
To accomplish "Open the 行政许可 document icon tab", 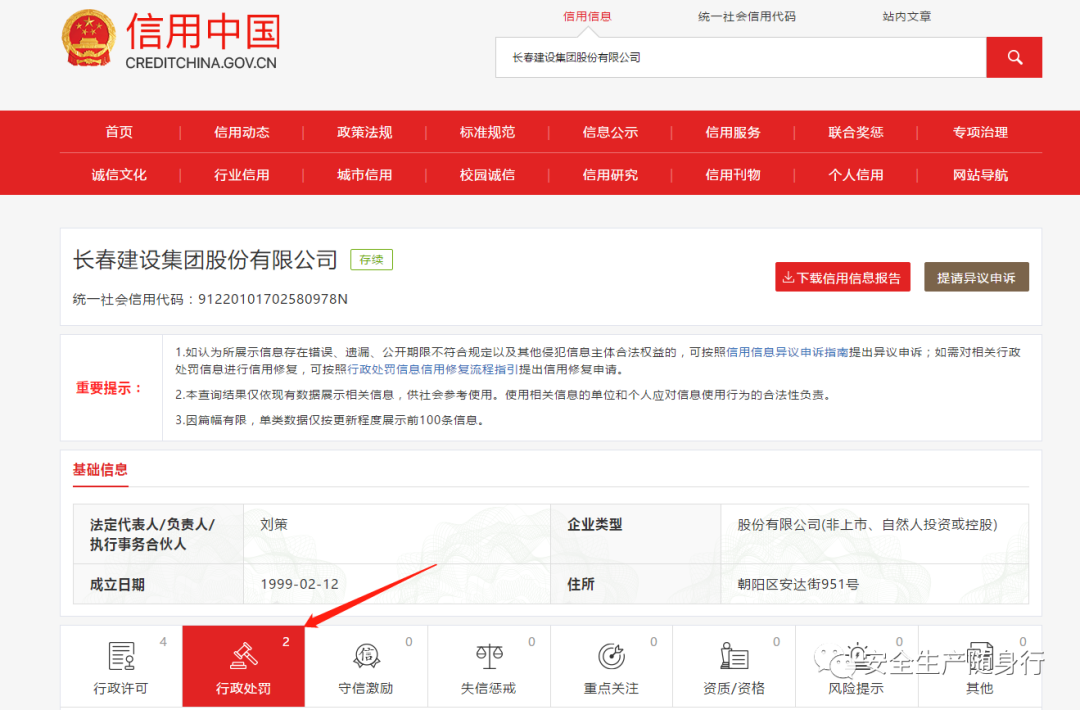I will coord(121,666).
